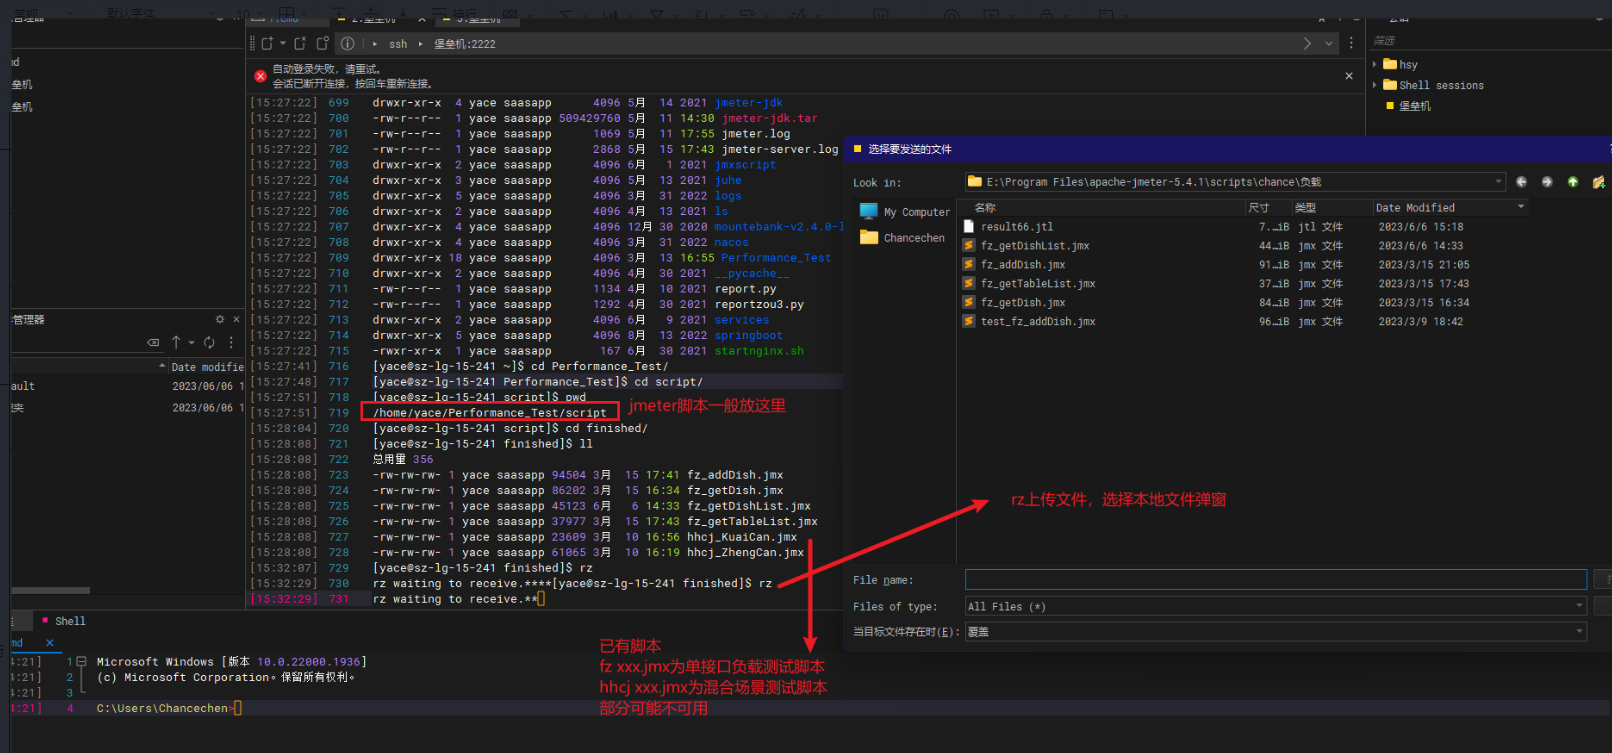Screen dimensions: 1612x753
Task: Sort the file list by the 类型 column
Action: pos(1330,208)
